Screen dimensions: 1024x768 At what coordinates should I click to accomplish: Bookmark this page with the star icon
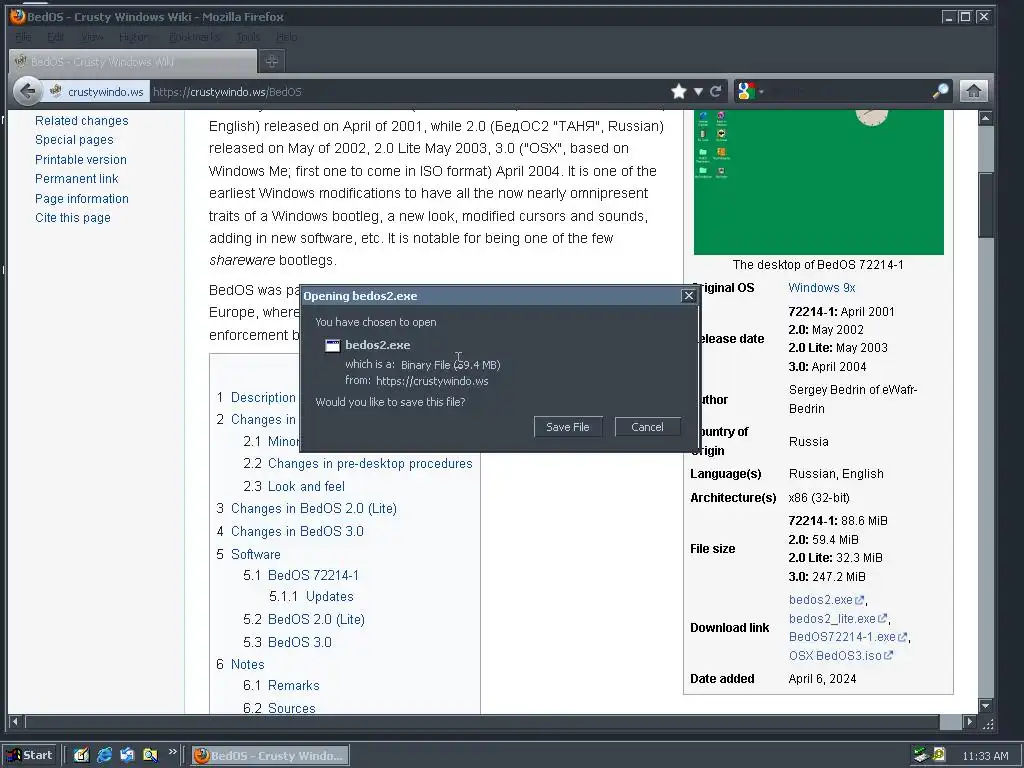click(x=679, y=91)
